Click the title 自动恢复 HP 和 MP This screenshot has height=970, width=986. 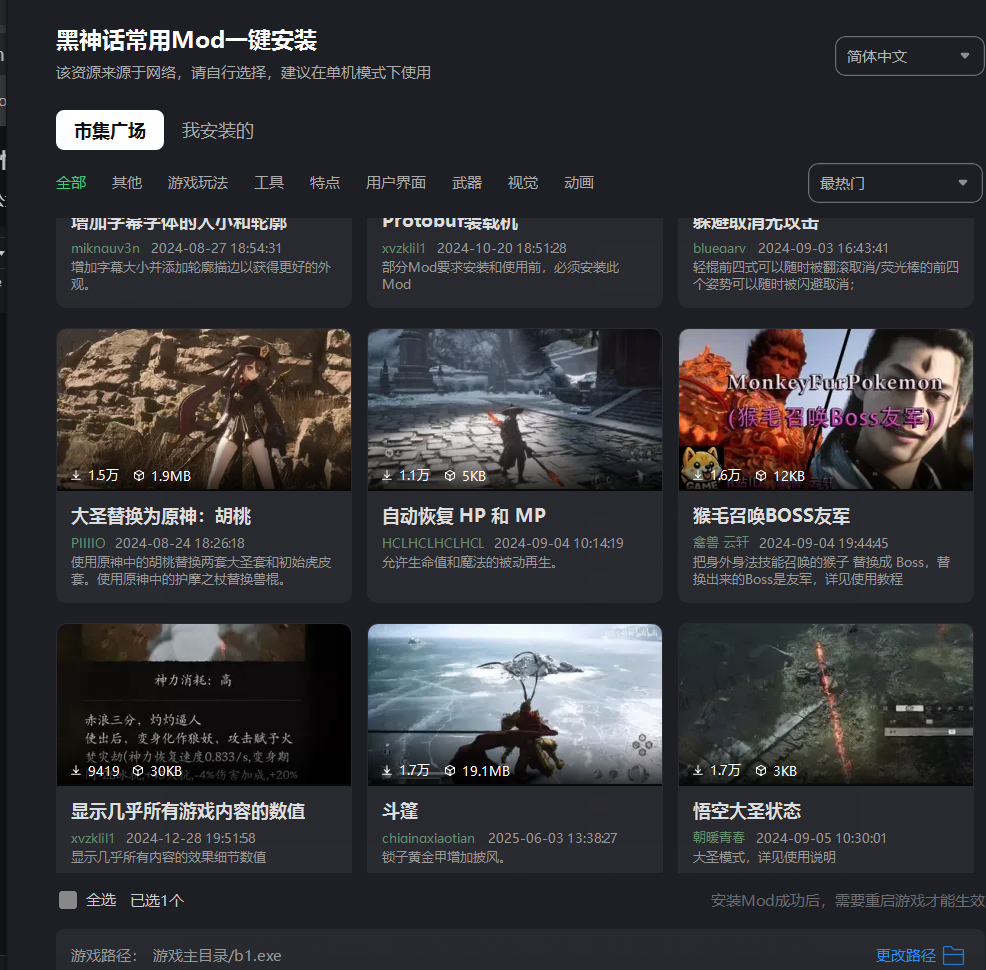coord(464,516)
